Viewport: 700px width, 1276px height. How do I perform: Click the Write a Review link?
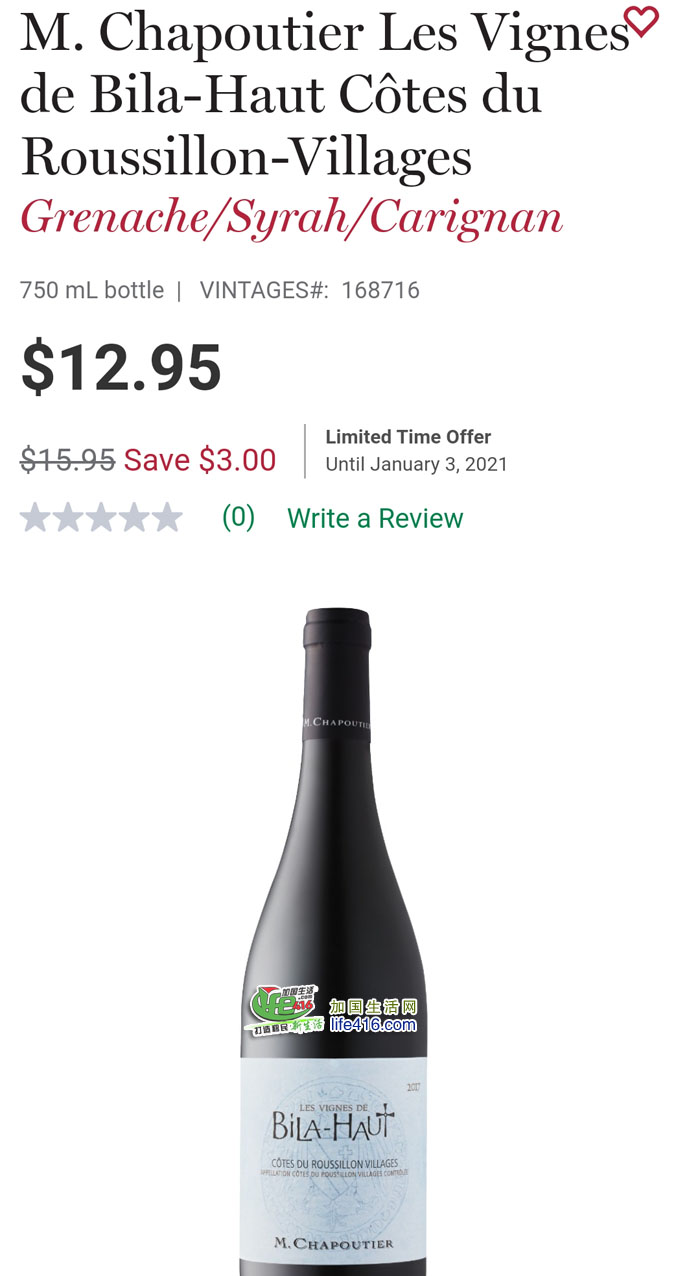(x=375, y=518)
